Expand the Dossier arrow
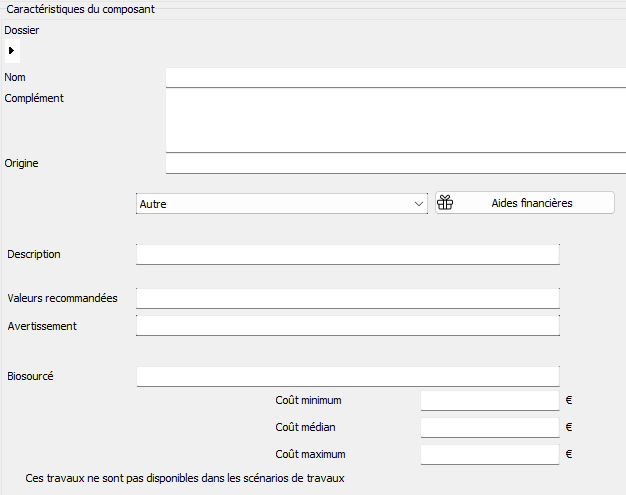Screen dimensions: 626x495 12,51
